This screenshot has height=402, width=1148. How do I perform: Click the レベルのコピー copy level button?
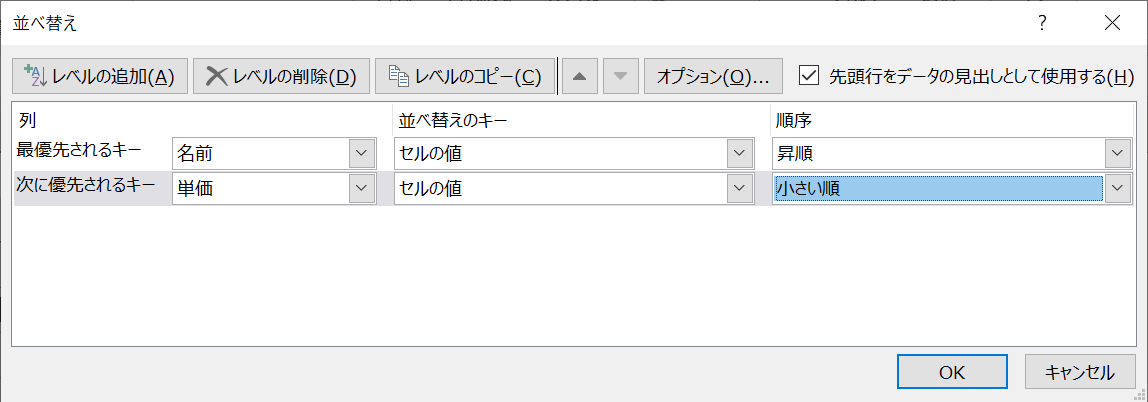click(464, 76)
